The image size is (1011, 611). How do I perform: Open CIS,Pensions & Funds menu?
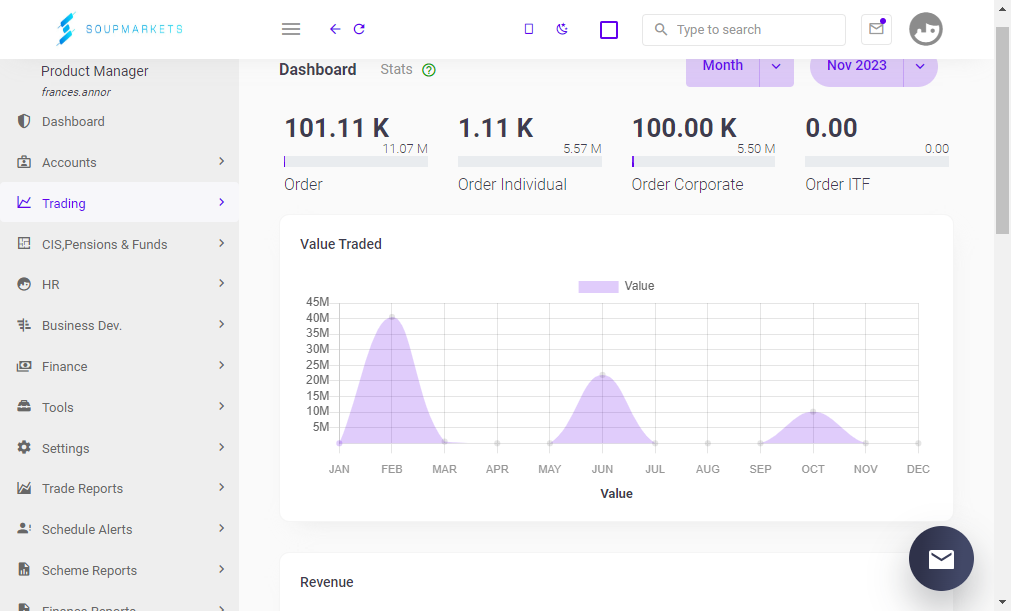(119, 244)
